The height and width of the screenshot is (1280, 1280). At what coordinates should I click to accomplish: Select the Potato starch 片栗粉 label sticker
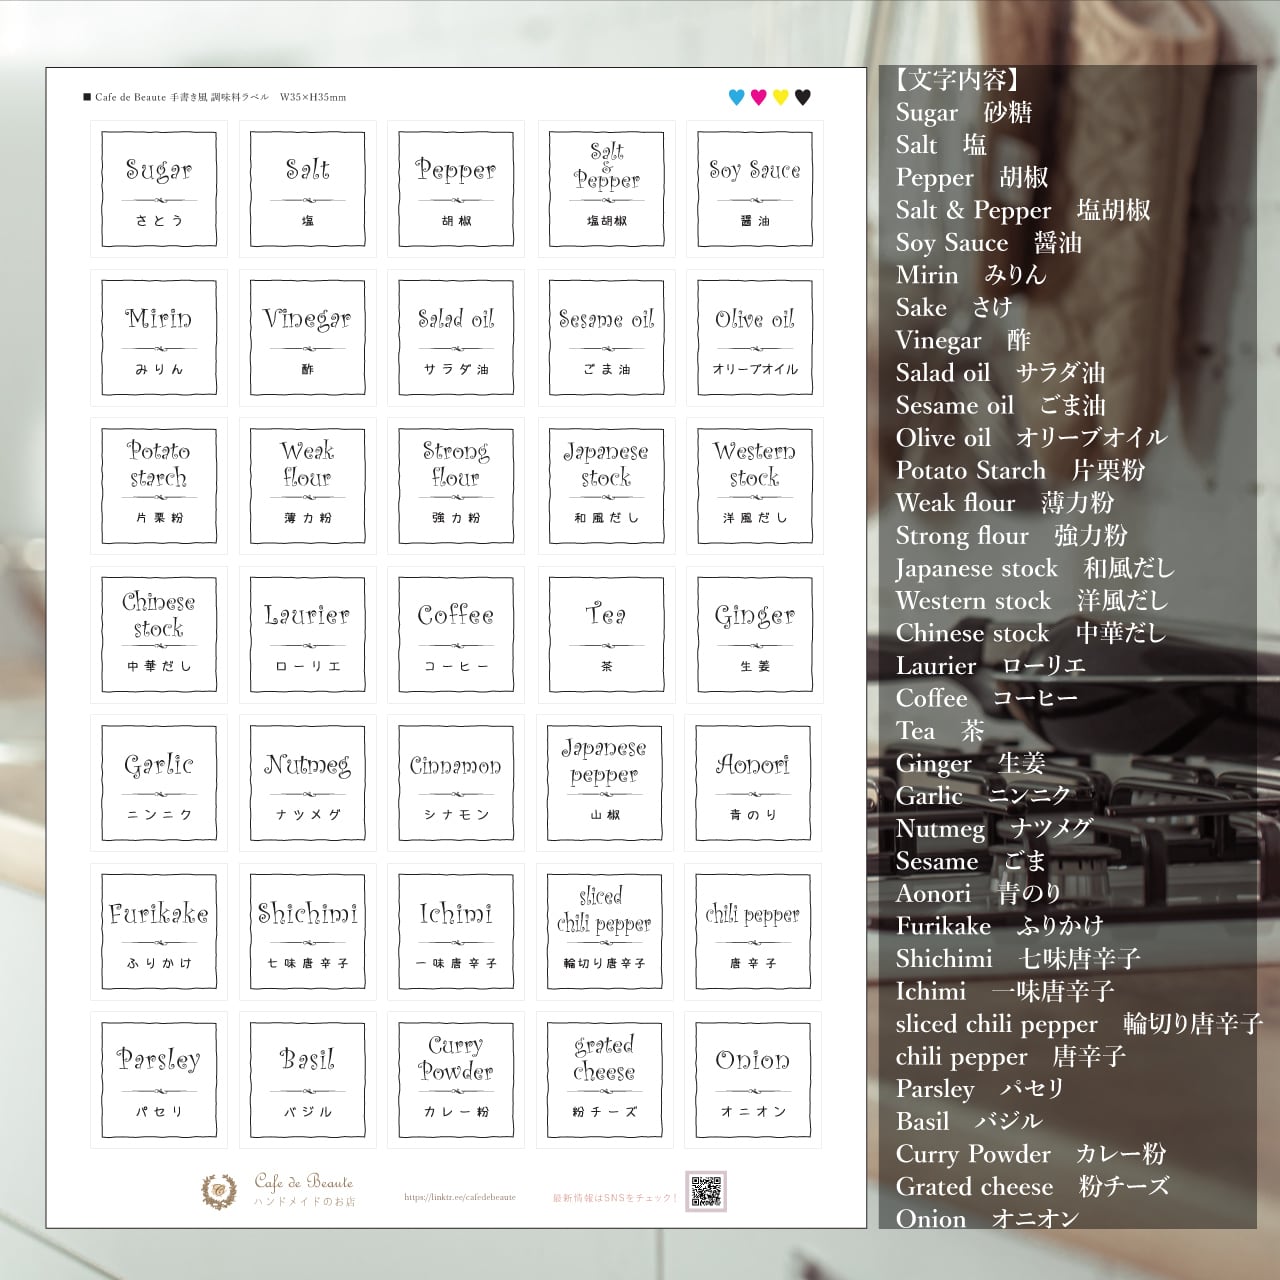(159, 486)
